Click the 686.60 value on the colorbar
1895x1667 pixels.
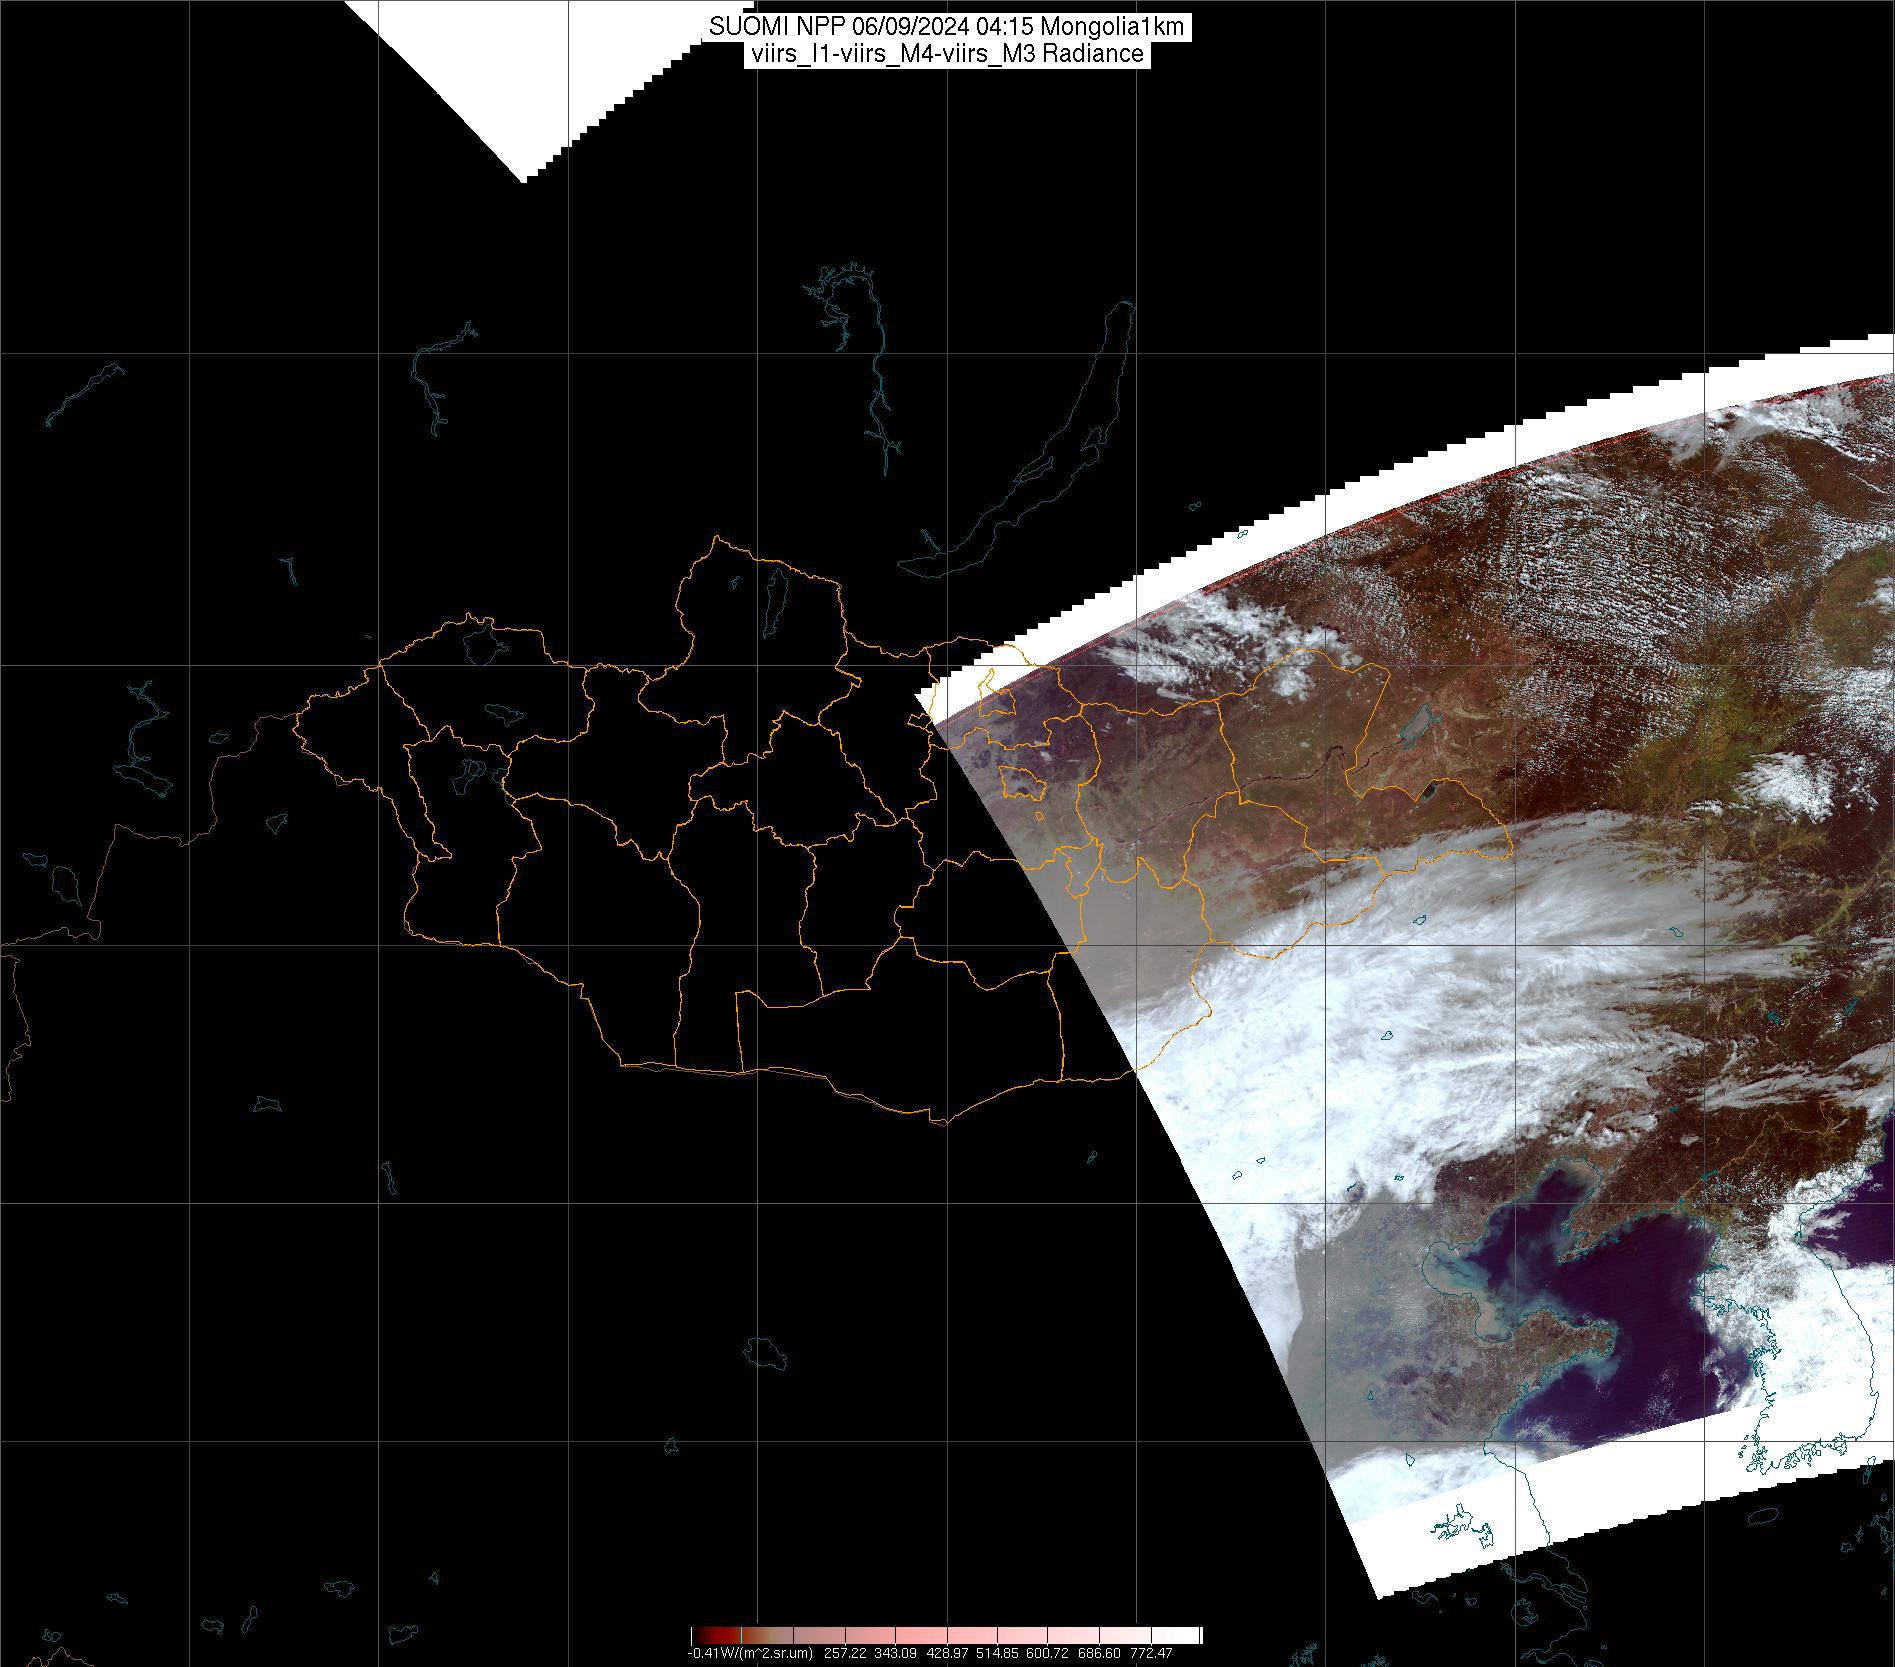1105,1653
